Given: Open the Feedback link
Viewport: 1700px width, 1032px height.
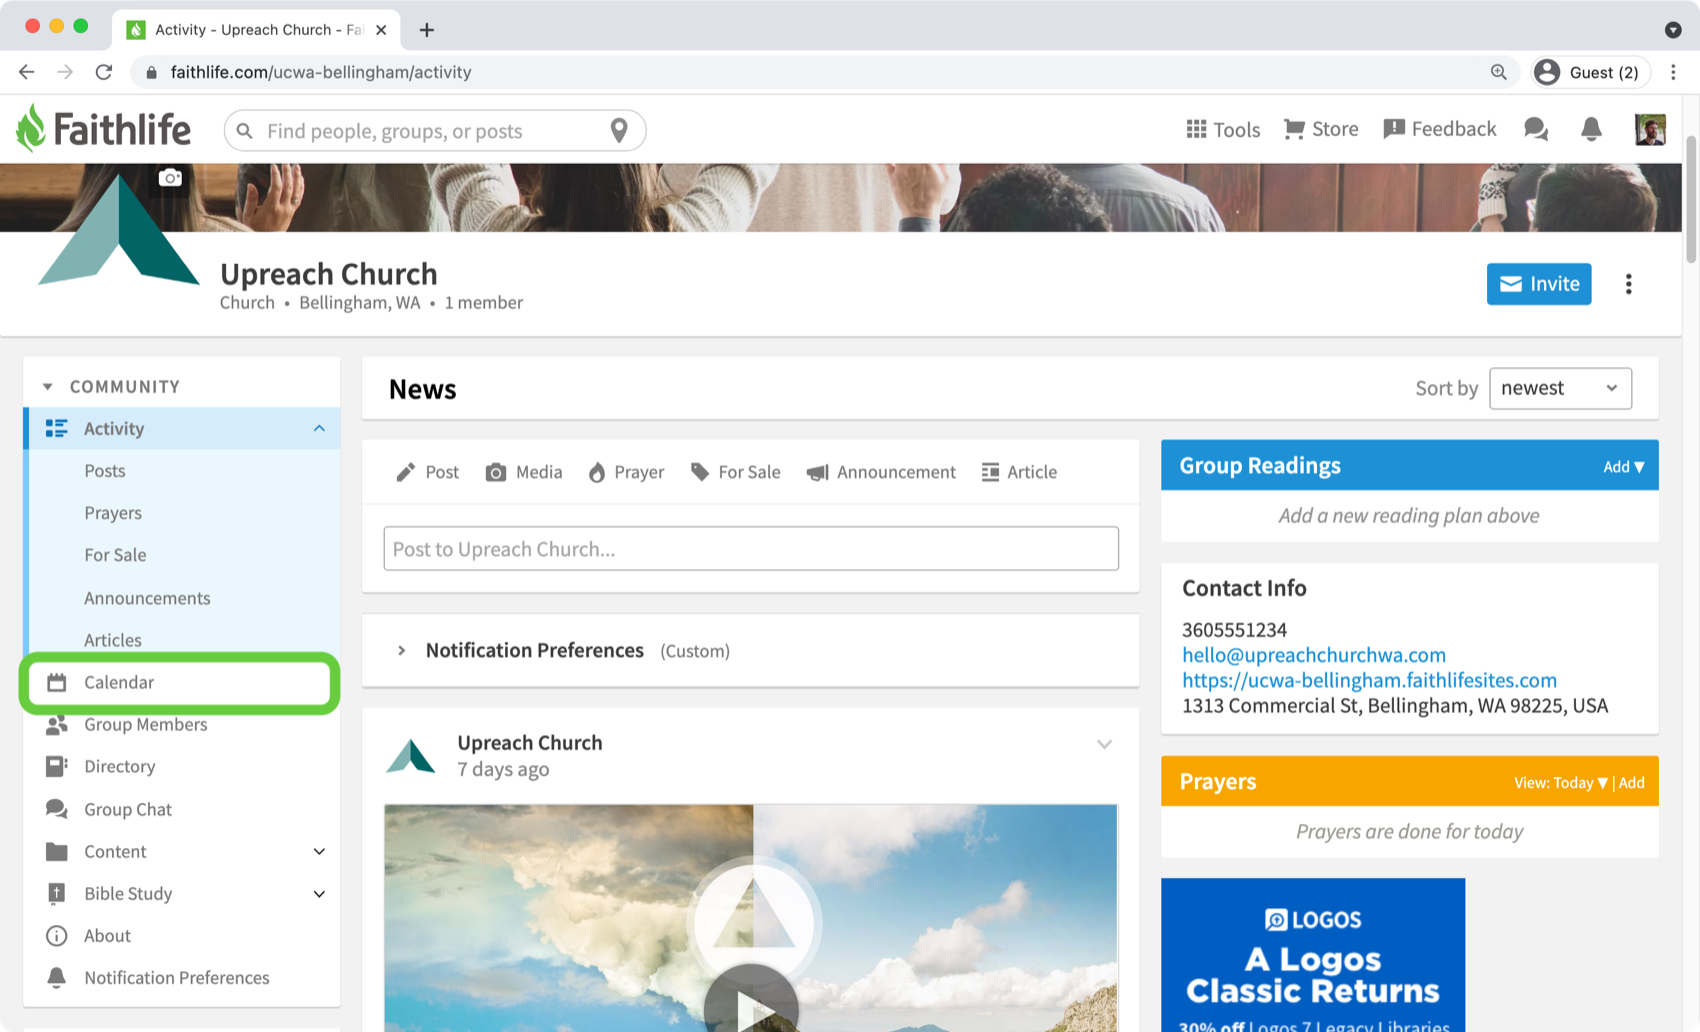Looking at the screenshot, I should [1440, 129].
